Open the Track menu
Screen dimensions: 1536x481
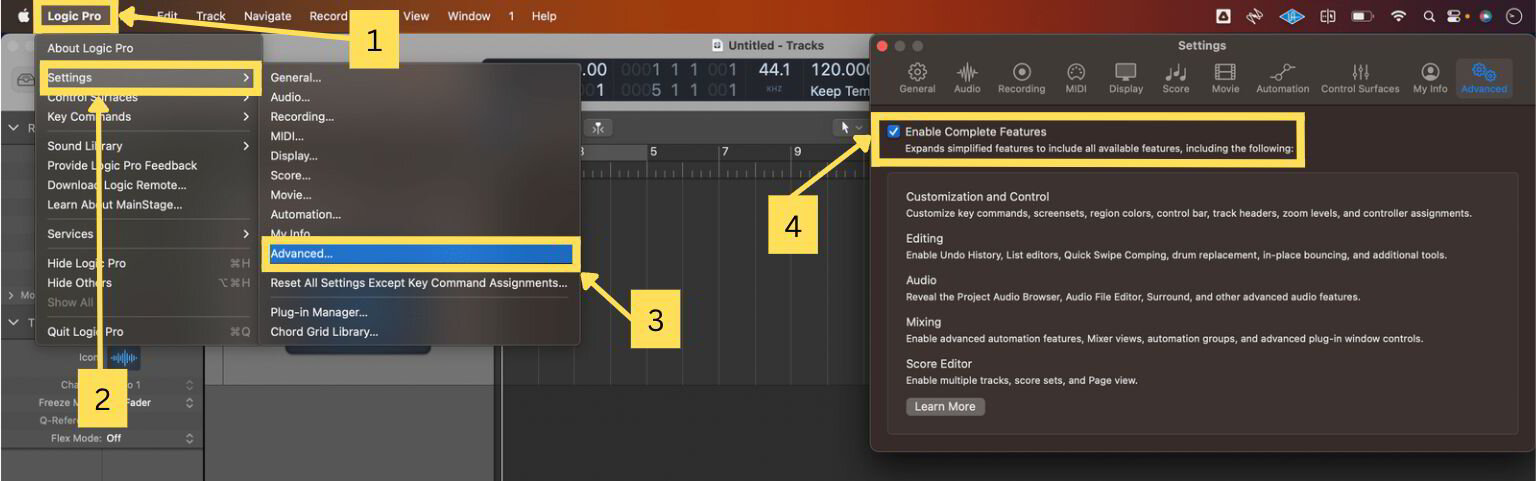[x=211, y=16]
